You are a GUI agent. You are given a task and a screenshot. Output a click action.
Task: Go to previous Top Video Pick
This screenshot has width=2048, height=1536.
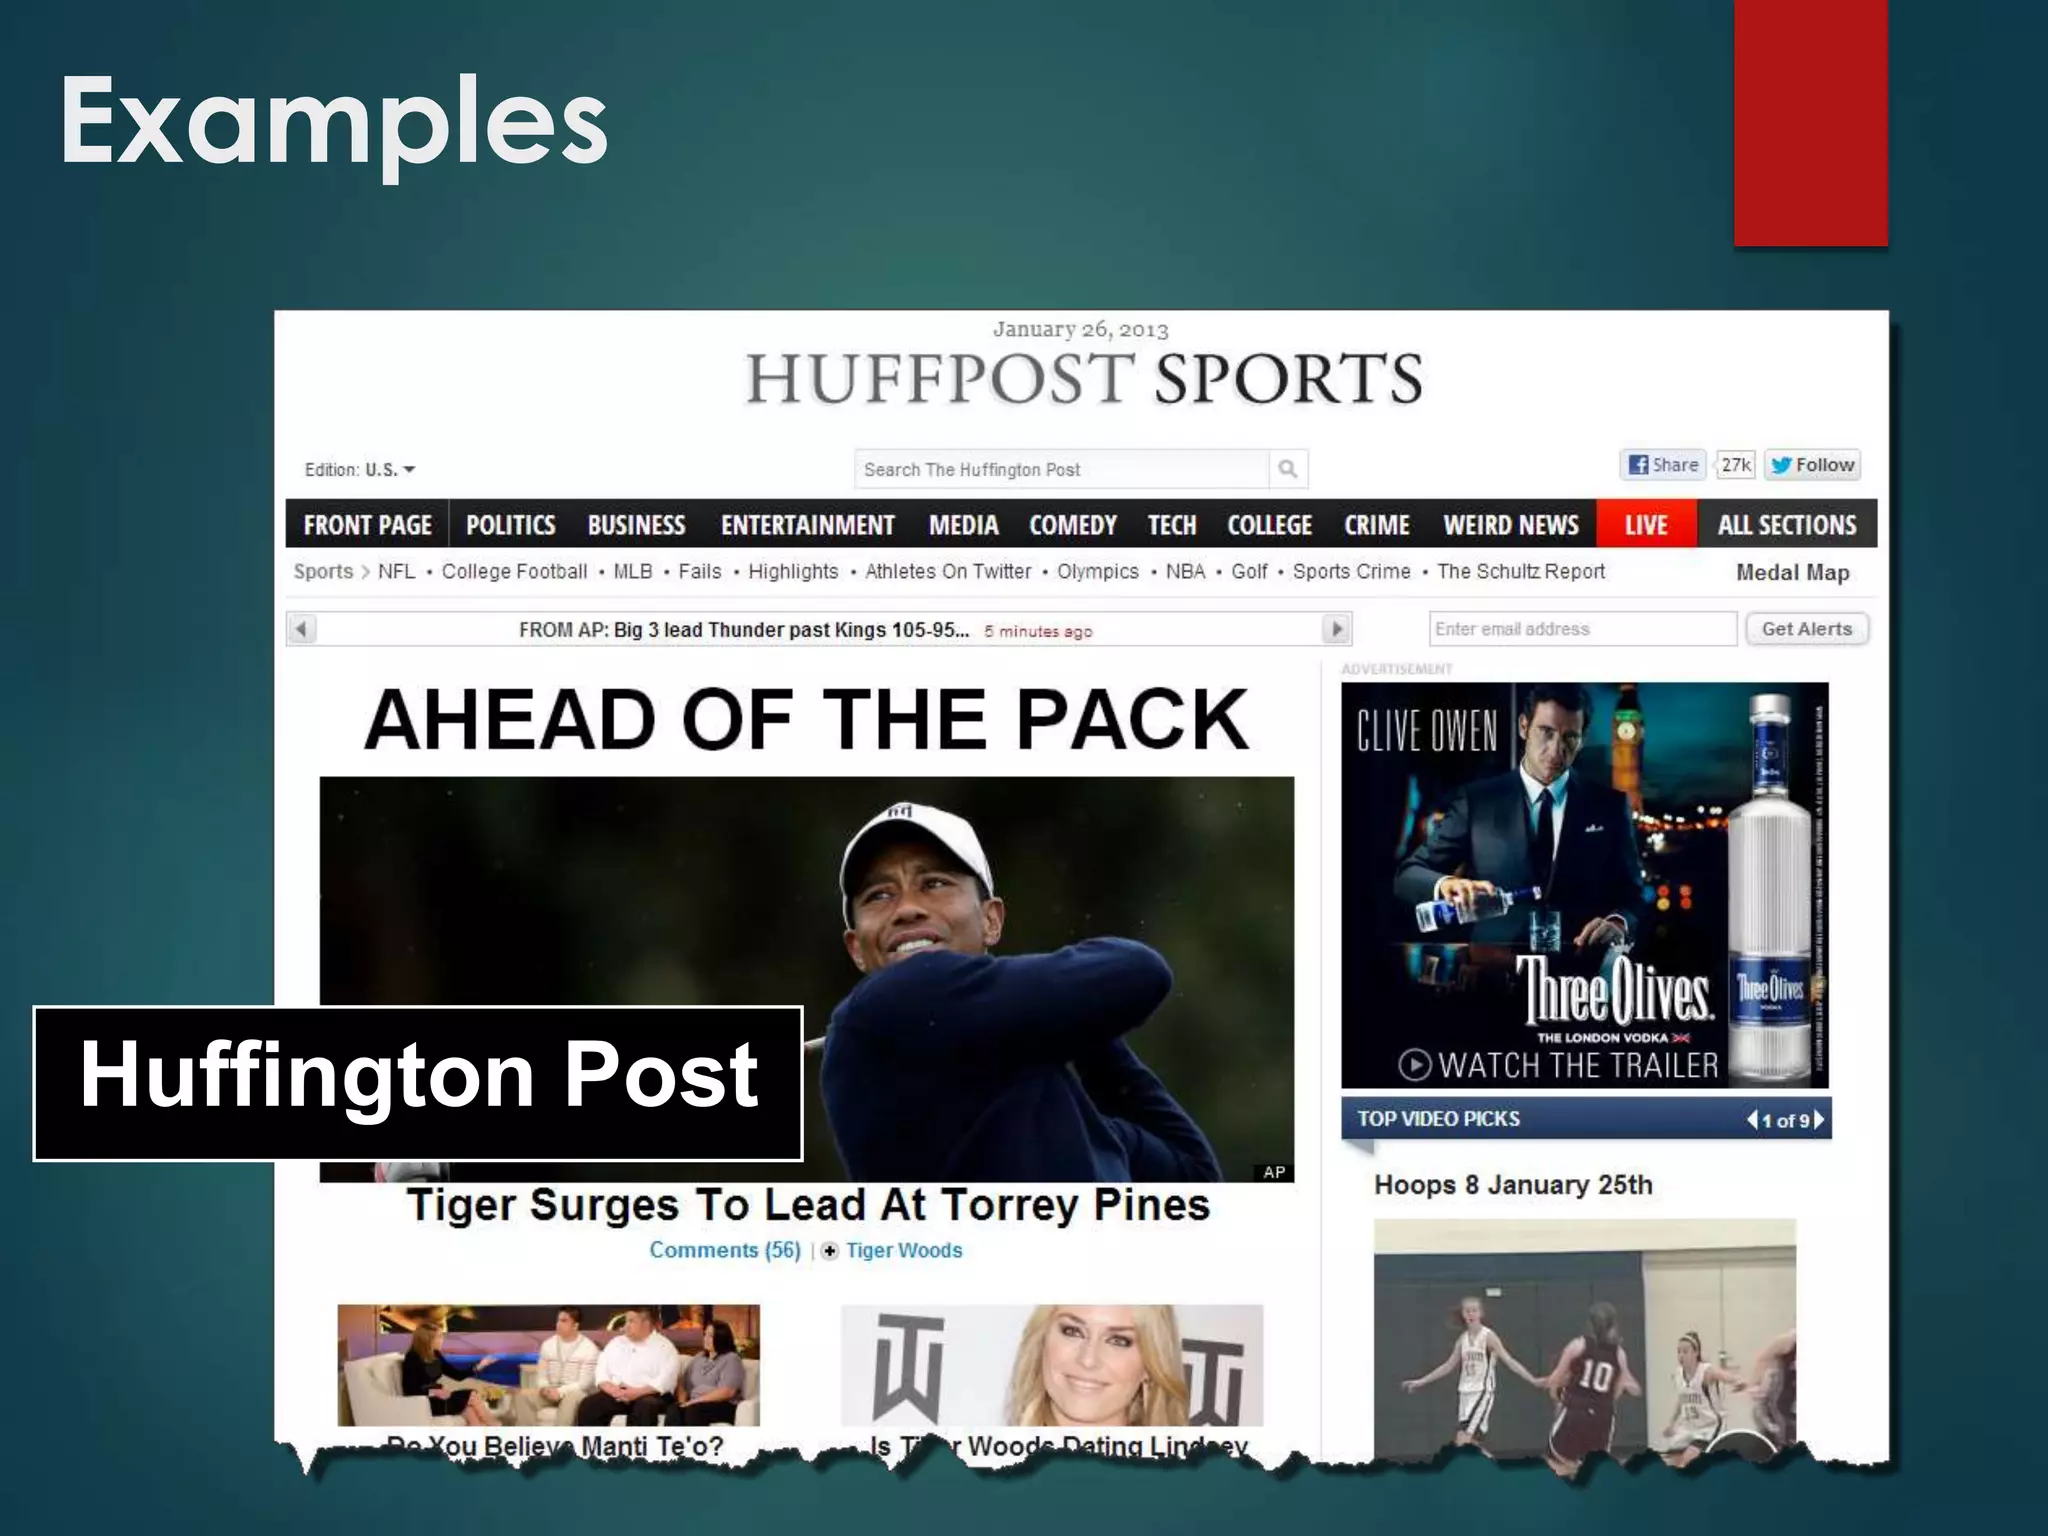(x=1752, y=1120)
